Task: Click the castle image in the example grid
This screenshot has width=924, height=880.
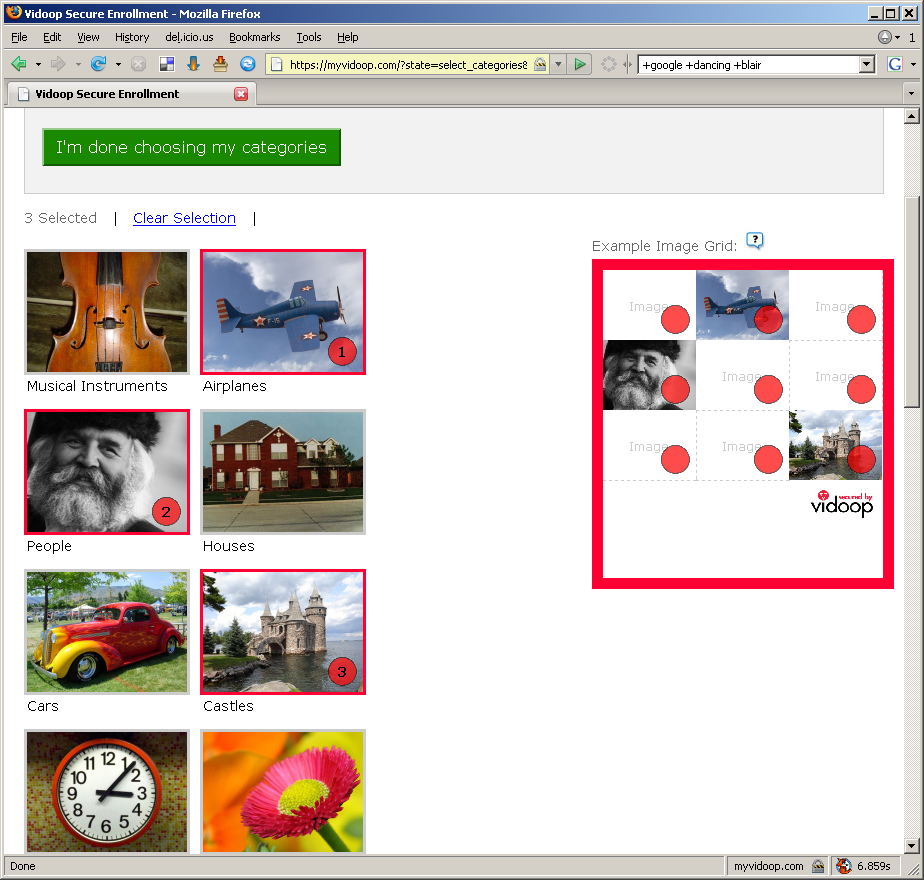Action: coord(836,445)
